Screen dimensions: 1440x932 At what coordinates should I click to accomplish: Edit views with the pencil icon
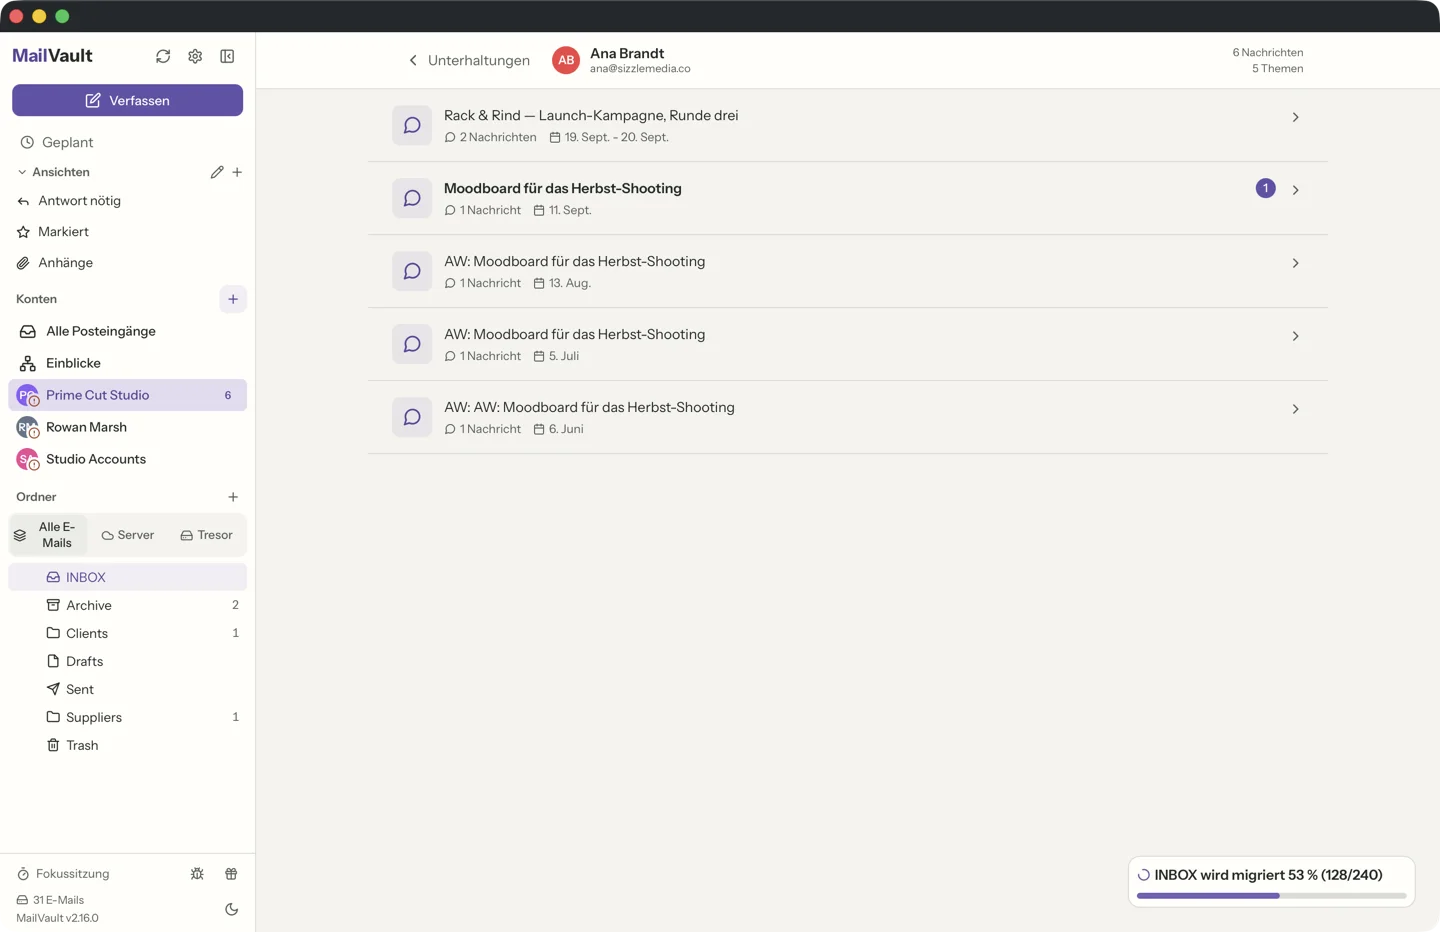[x=217, y=172]
